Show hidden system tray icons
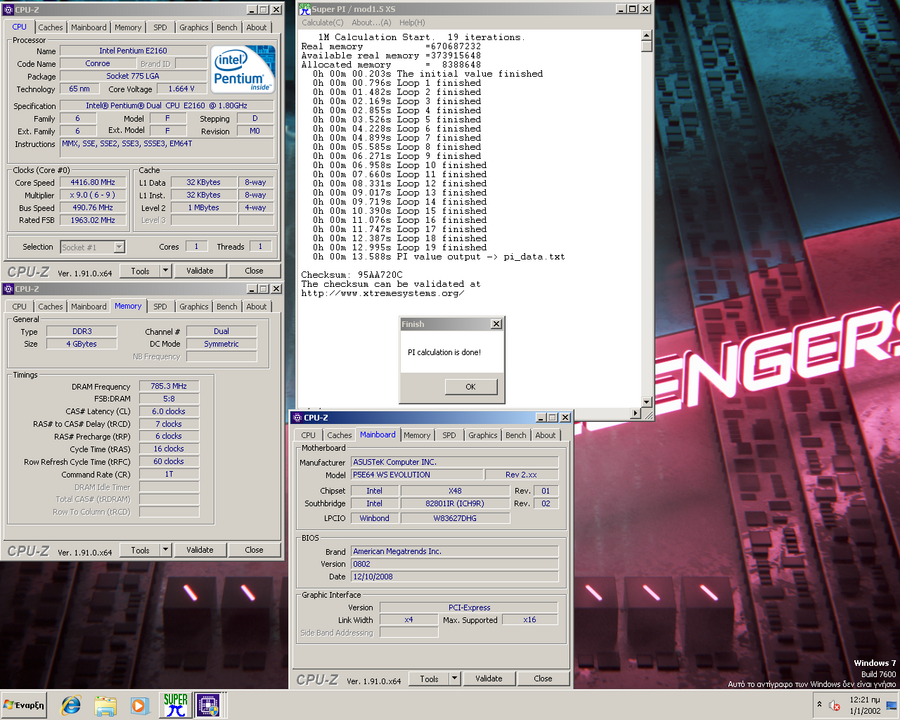Viewport: 900px width, 720px height. [819, 705]
